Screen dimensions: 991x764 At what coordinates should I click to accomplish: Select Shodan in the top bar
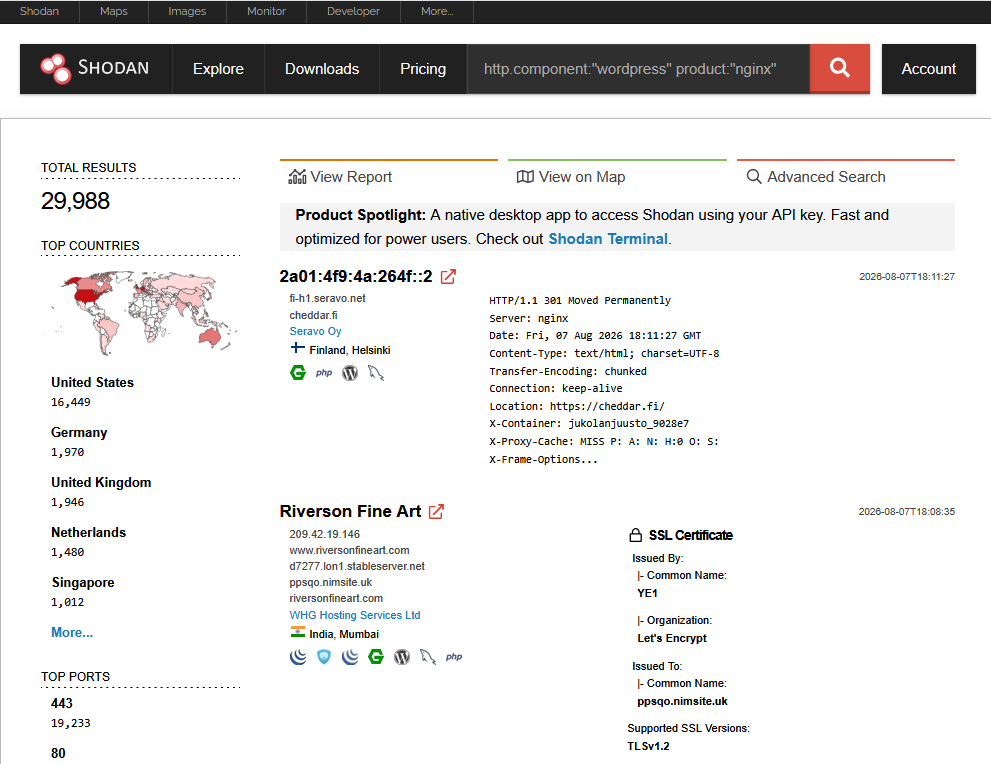point(39,11)
